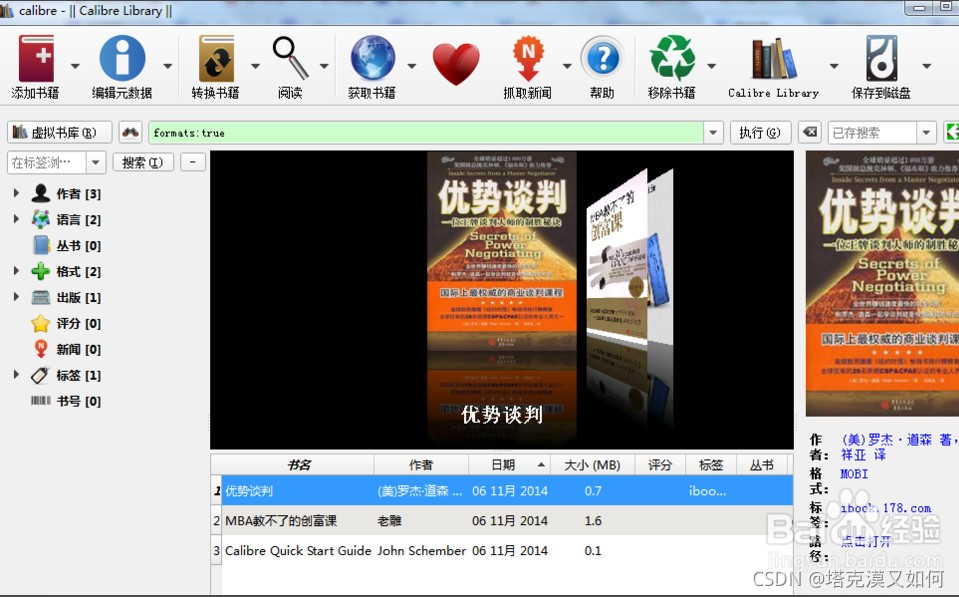959x597 pixels.
Task: Click the book cover in details panel
Action: click(882, 283)
